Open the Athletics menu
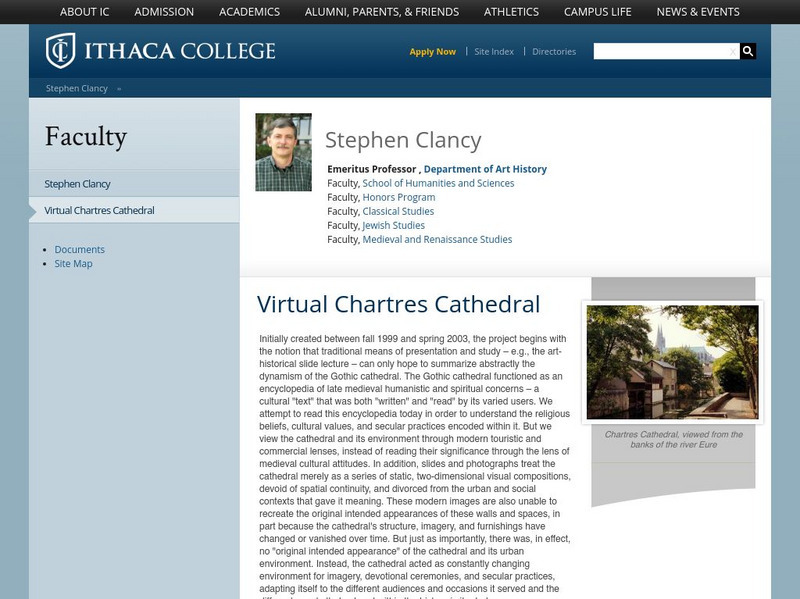 511,12
